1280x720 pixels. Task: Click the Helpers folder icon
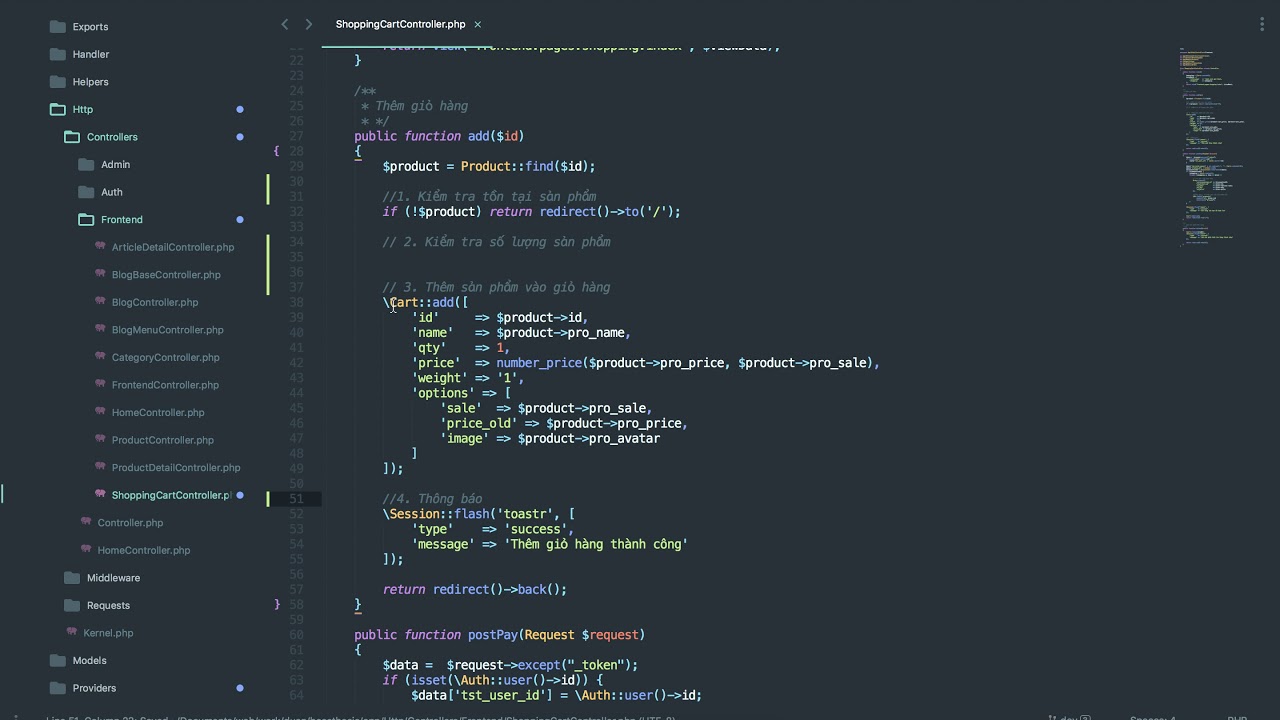(x=57, y=82)
